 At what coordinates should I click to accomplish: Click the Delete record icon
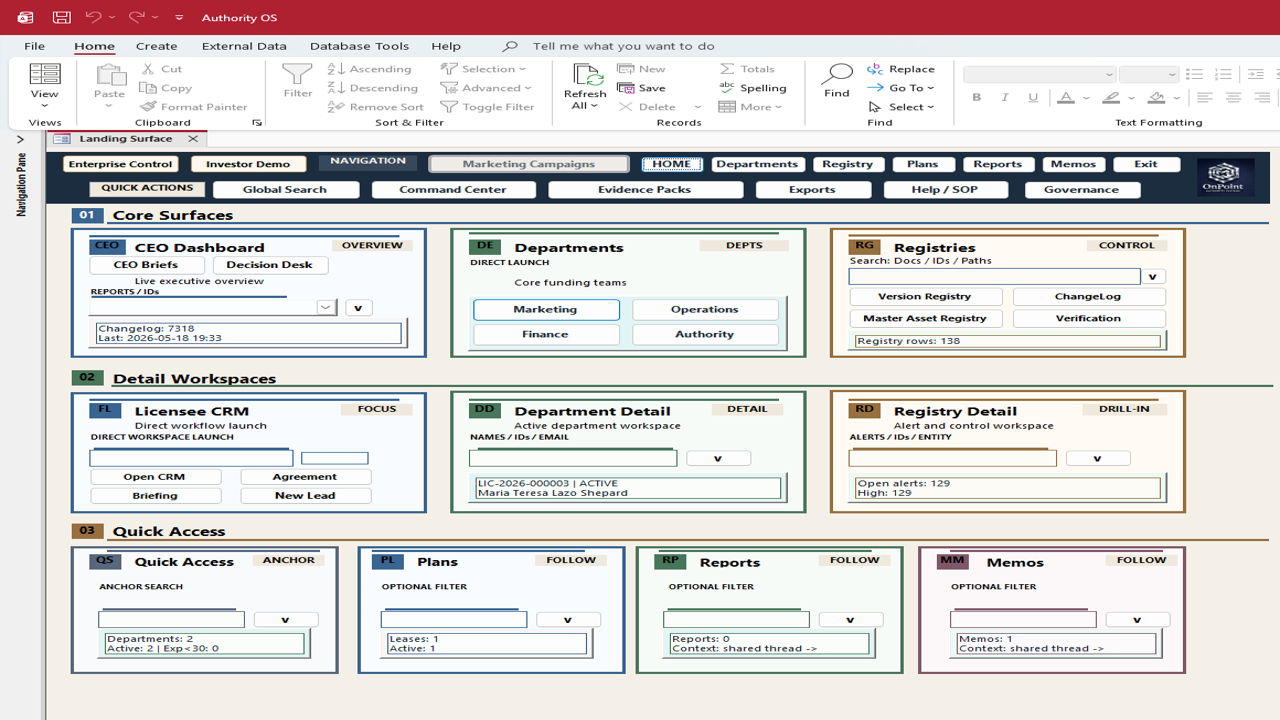625,107
